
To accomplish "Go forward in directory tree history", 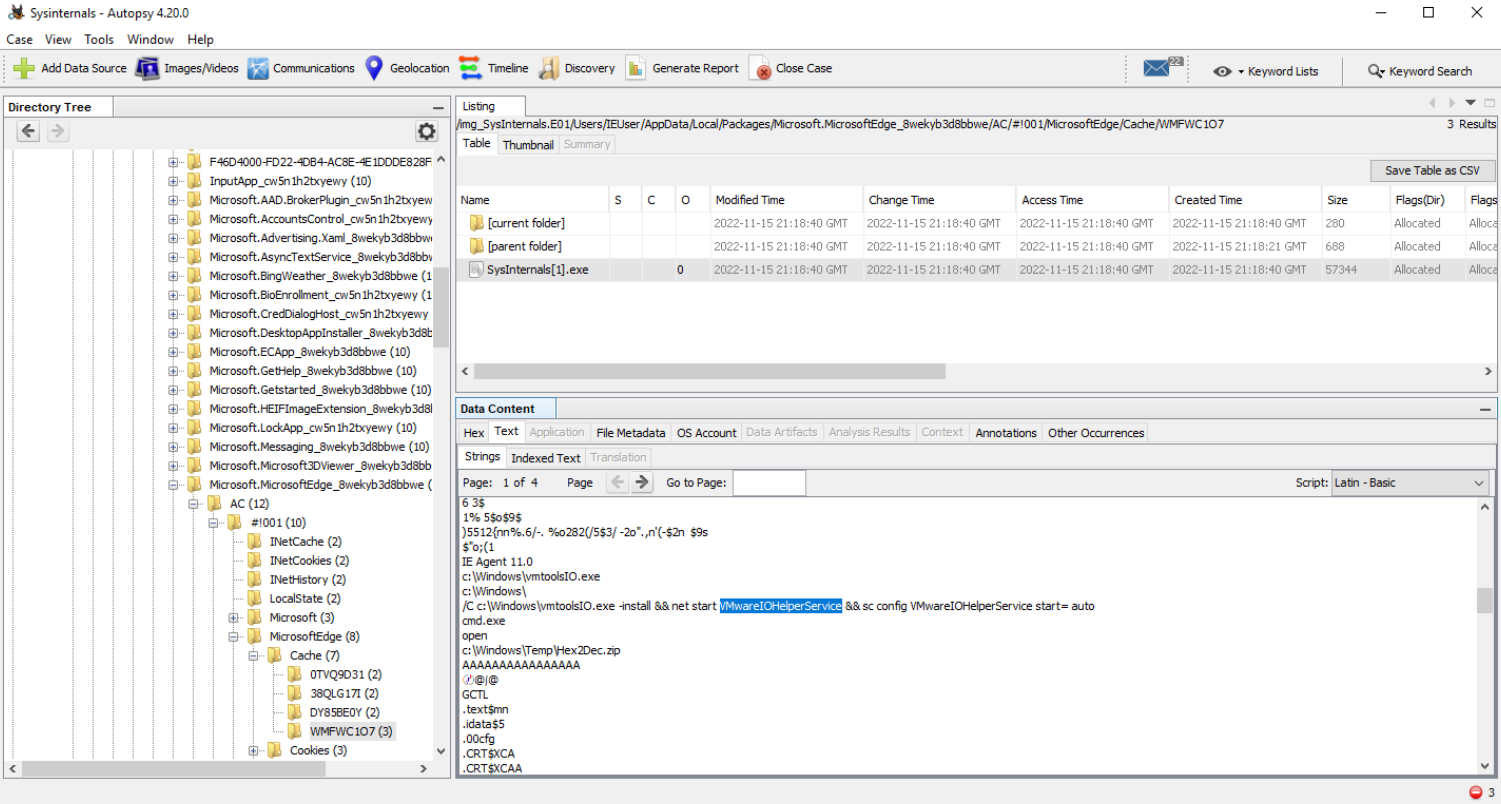I will coord(57,131).
